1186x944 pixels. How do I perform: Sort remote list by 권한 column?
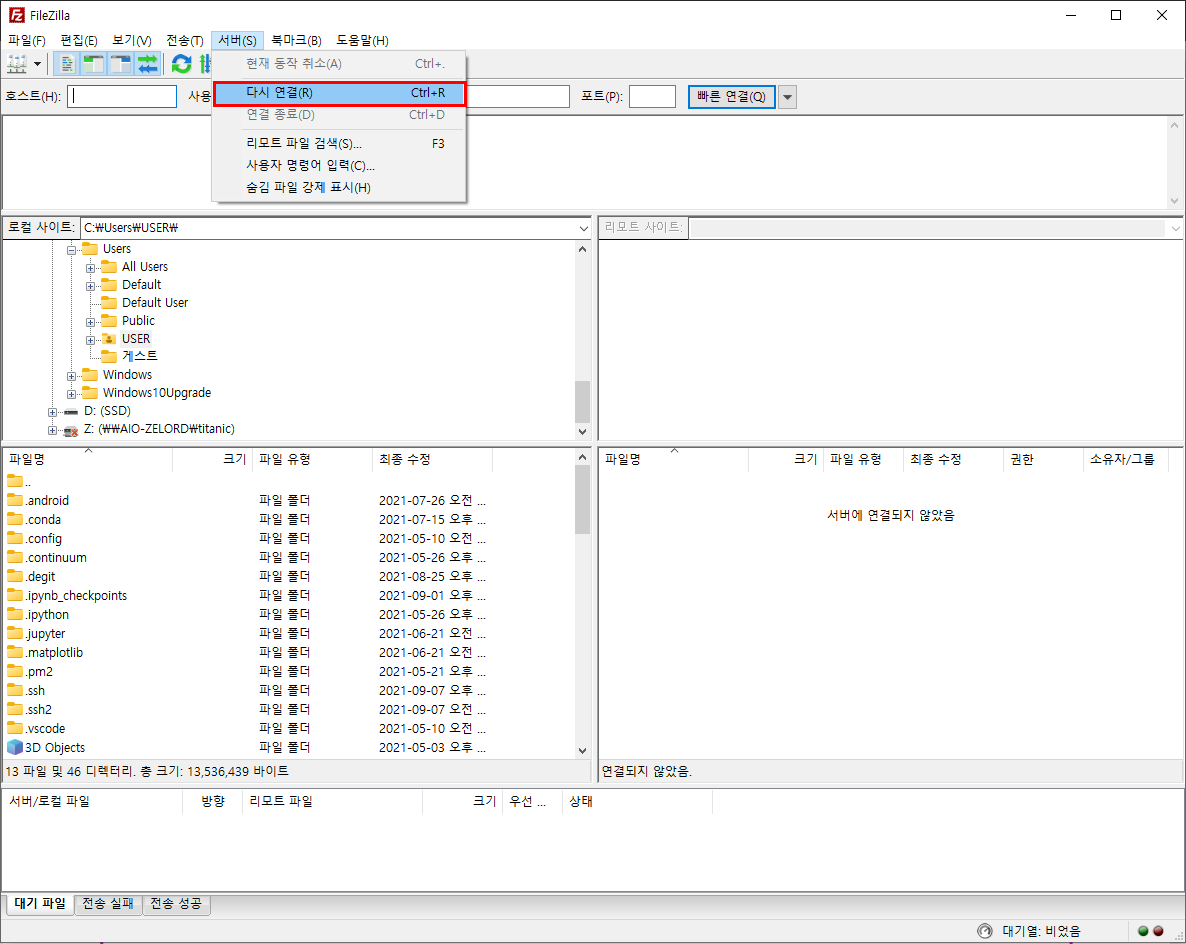[1043, 459]
